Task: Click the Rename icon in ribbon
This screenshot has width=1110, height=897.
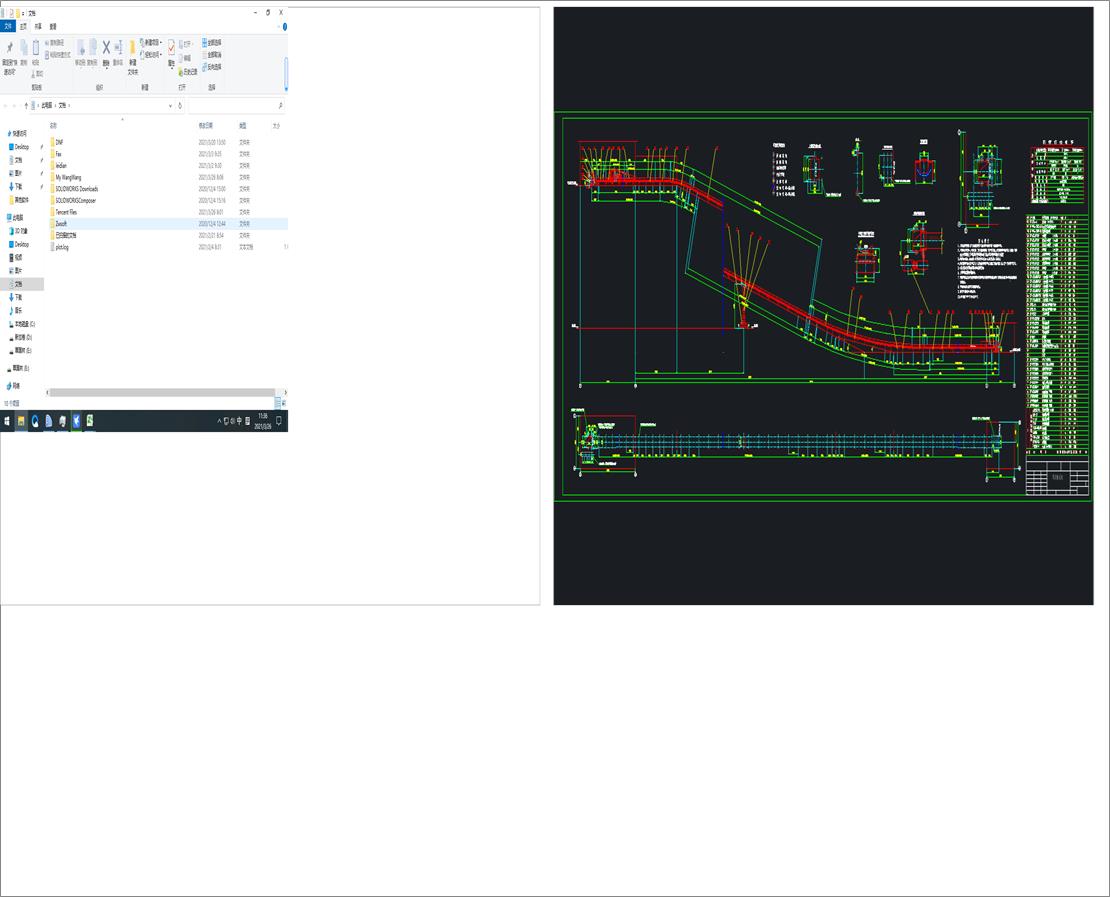Action: click(118, 48)
